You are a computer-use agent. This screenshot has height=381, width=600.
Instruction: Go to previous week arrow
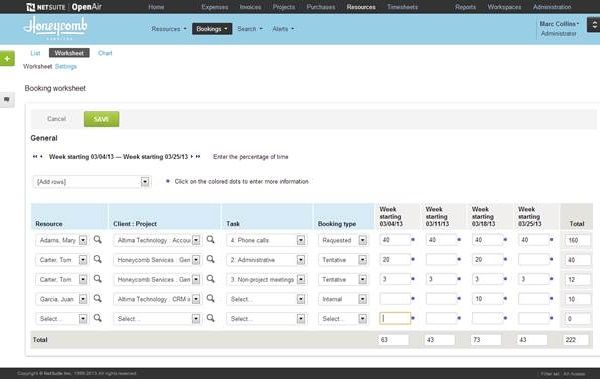coord(41,156)
